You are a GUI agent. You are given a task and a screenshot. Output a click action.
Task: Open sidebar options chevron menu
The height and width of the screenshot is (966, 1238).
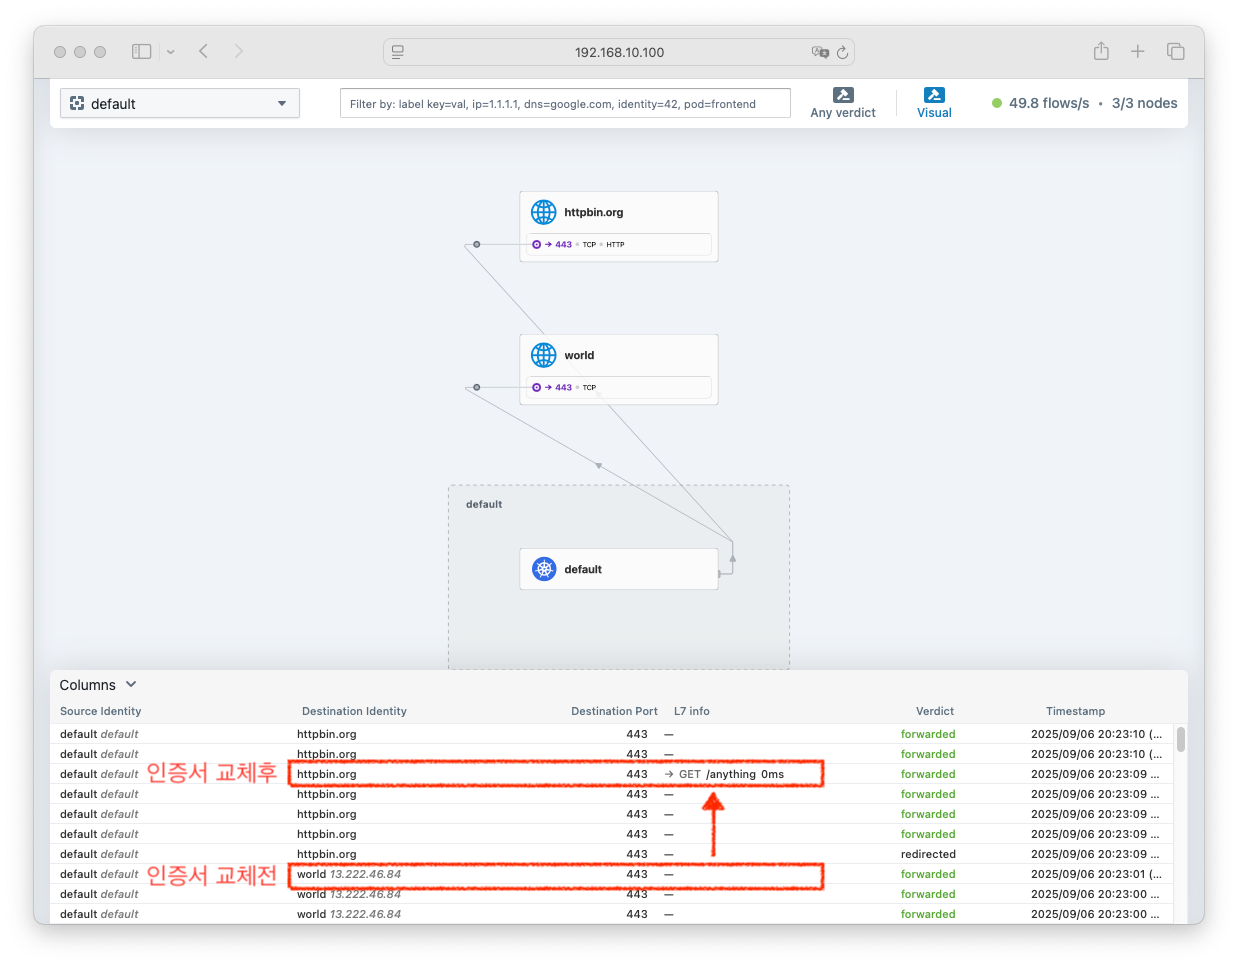171,52
